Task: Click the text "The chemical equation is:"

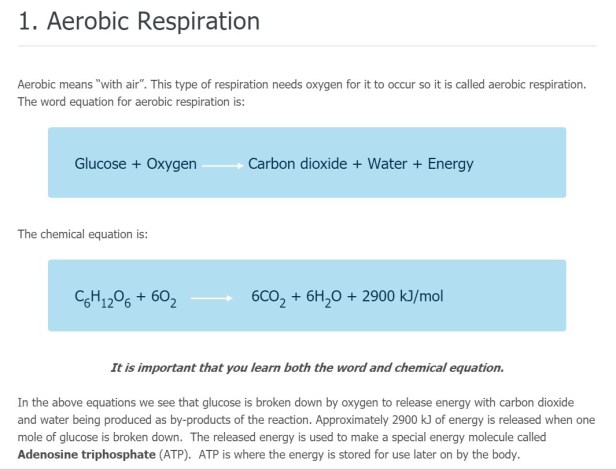Action: 83,233
